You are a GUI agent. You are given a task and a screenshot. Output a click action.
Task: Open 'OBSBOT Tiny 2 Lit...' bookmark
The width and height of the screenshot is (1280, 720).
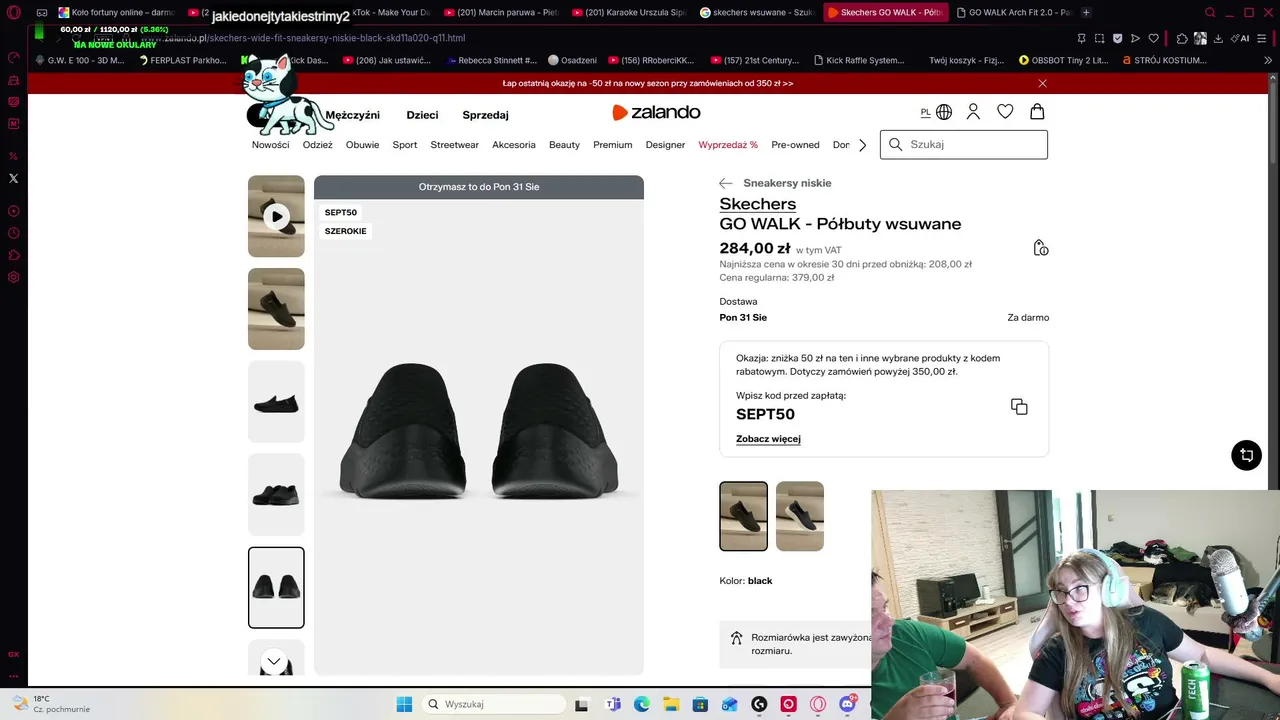(x=1063, y=60)
